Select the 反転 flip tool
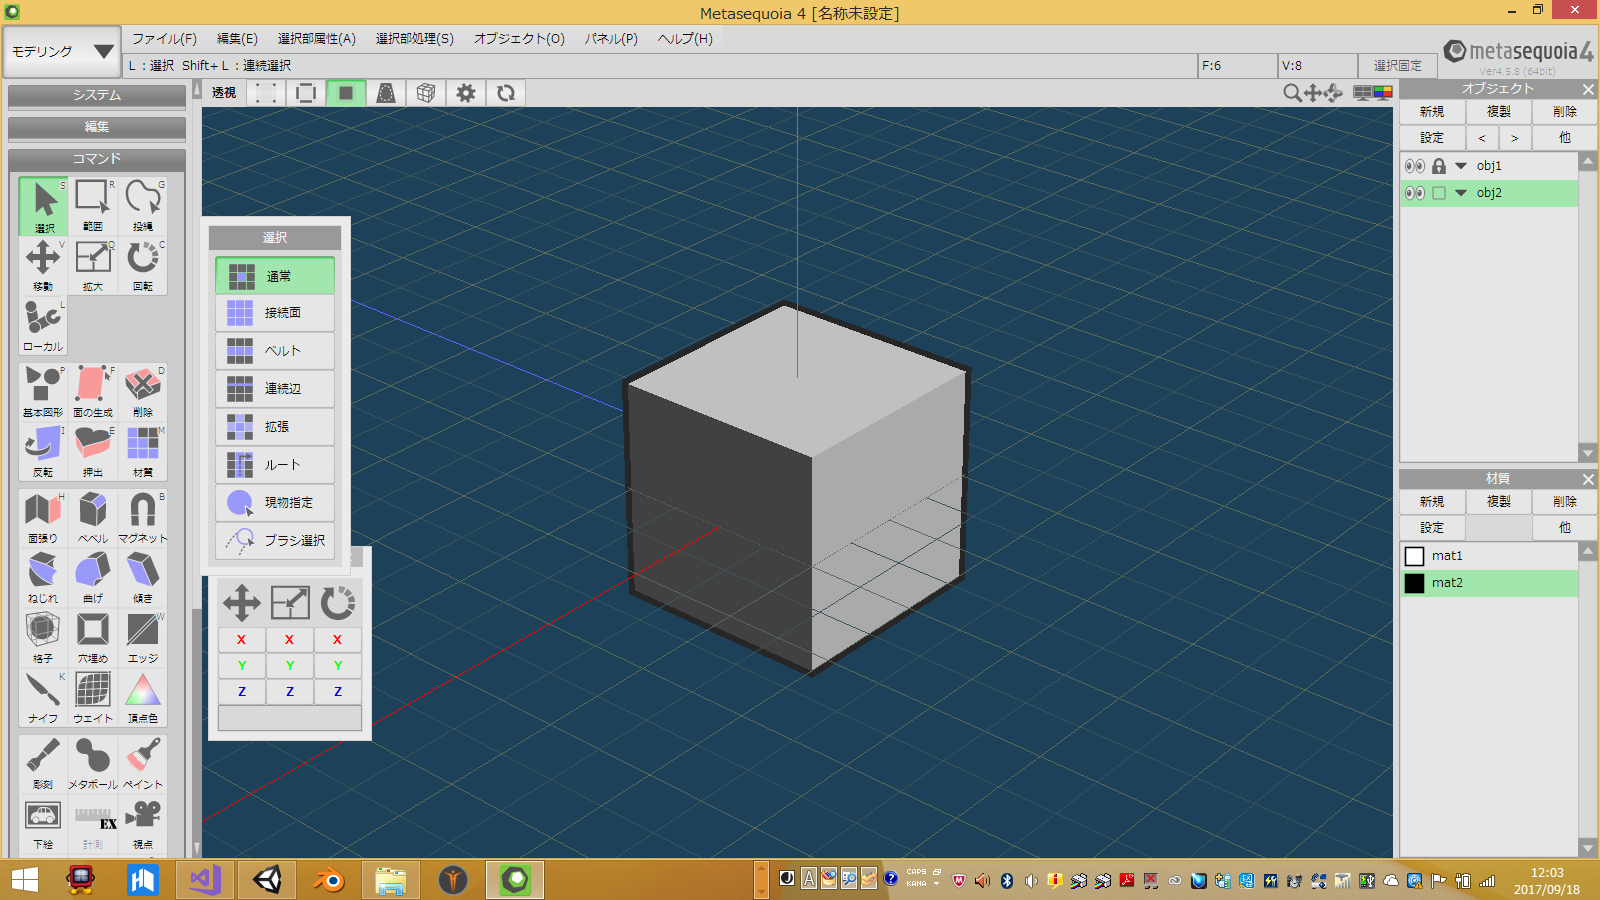The image size is (1600, 900). tap(43, 452)
